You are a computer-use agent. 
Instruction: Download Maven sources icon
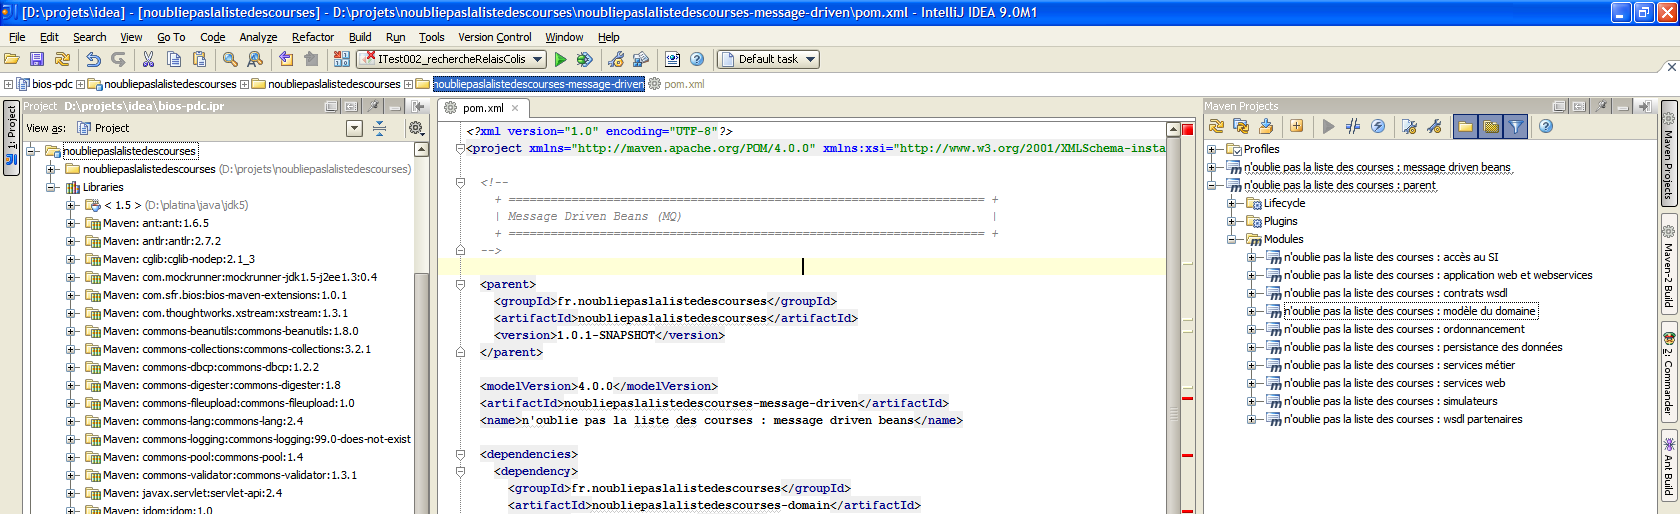(1266, 127)
